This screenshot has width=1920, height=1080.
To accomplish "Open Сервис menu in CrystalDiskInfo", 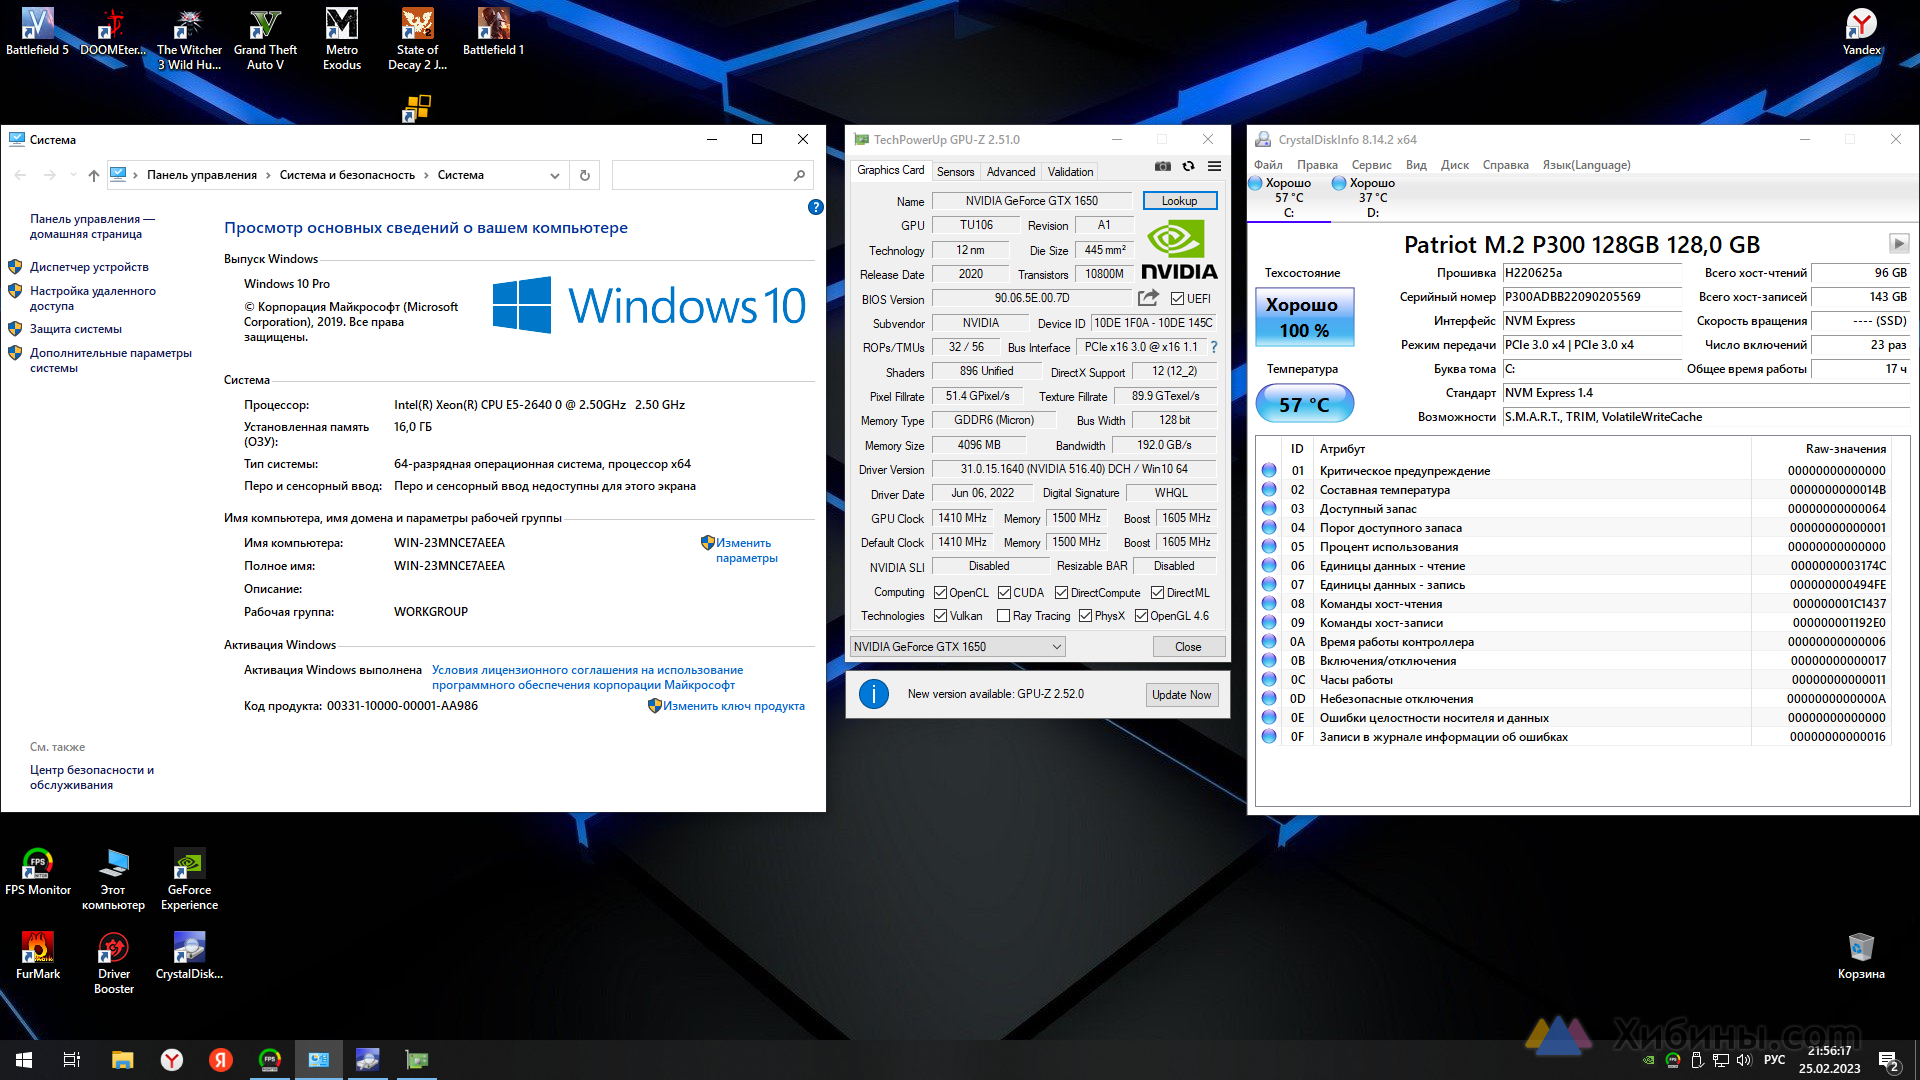I will tap(1371, 165).
